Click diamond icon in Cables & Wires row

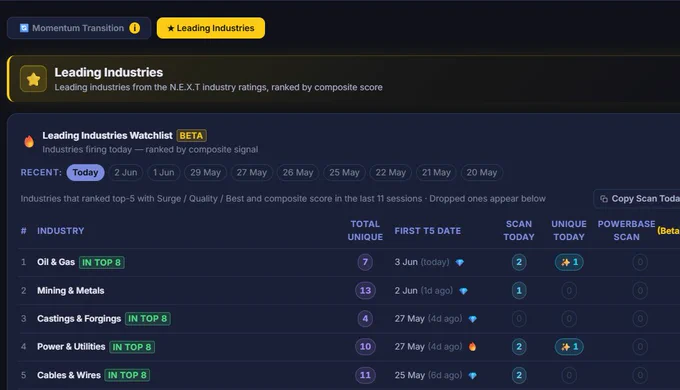(x=473, y=376)
